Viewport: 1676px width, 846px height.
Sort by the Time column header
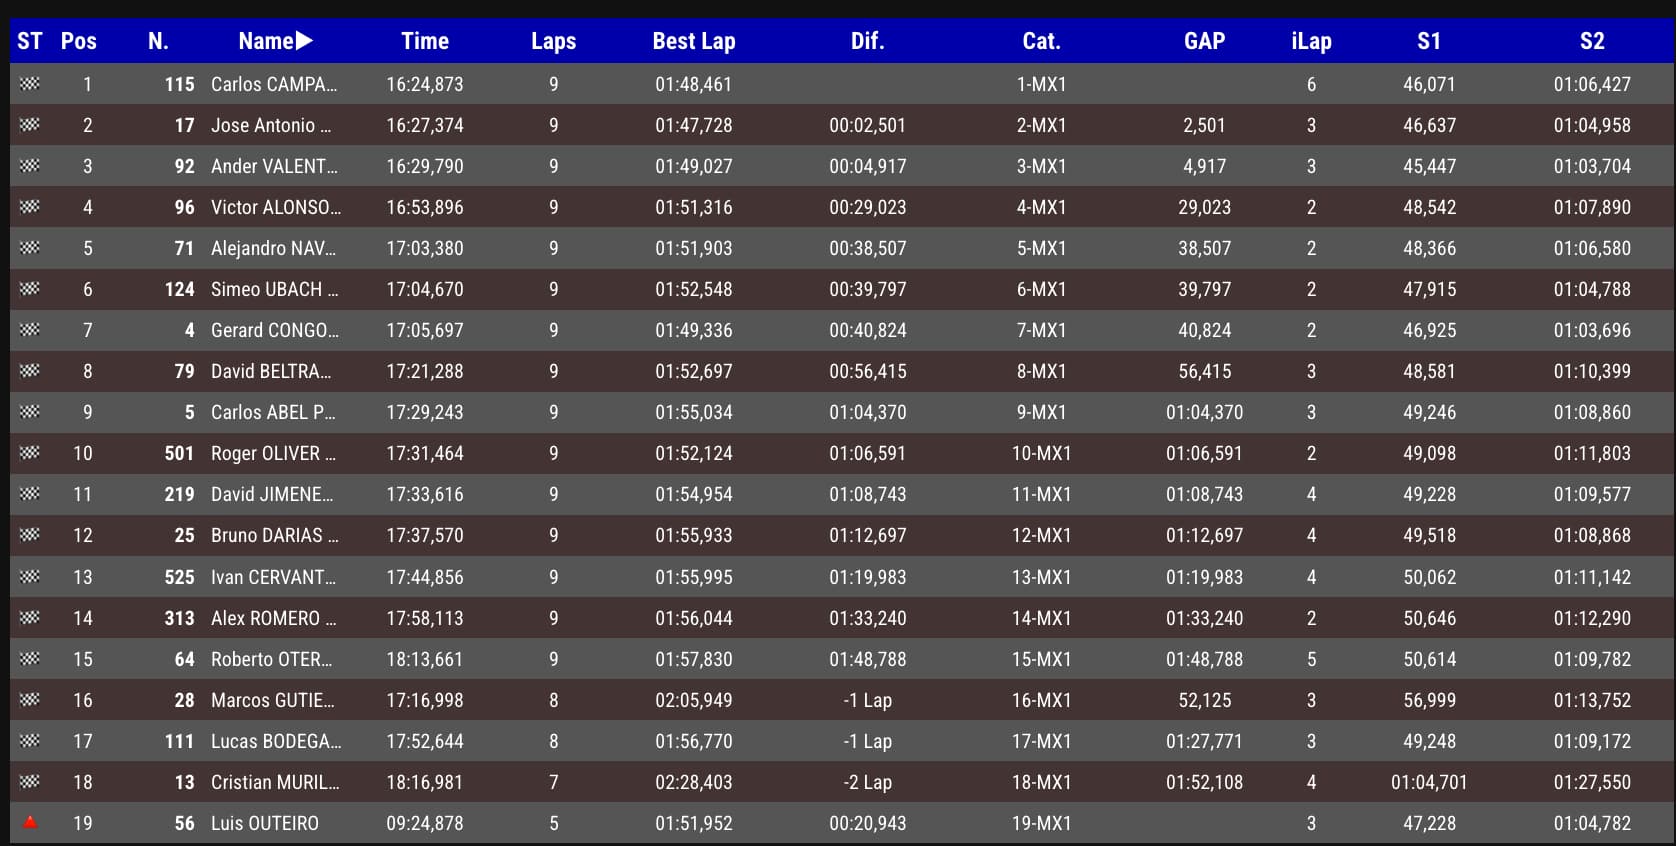click(x=424, y=41)
